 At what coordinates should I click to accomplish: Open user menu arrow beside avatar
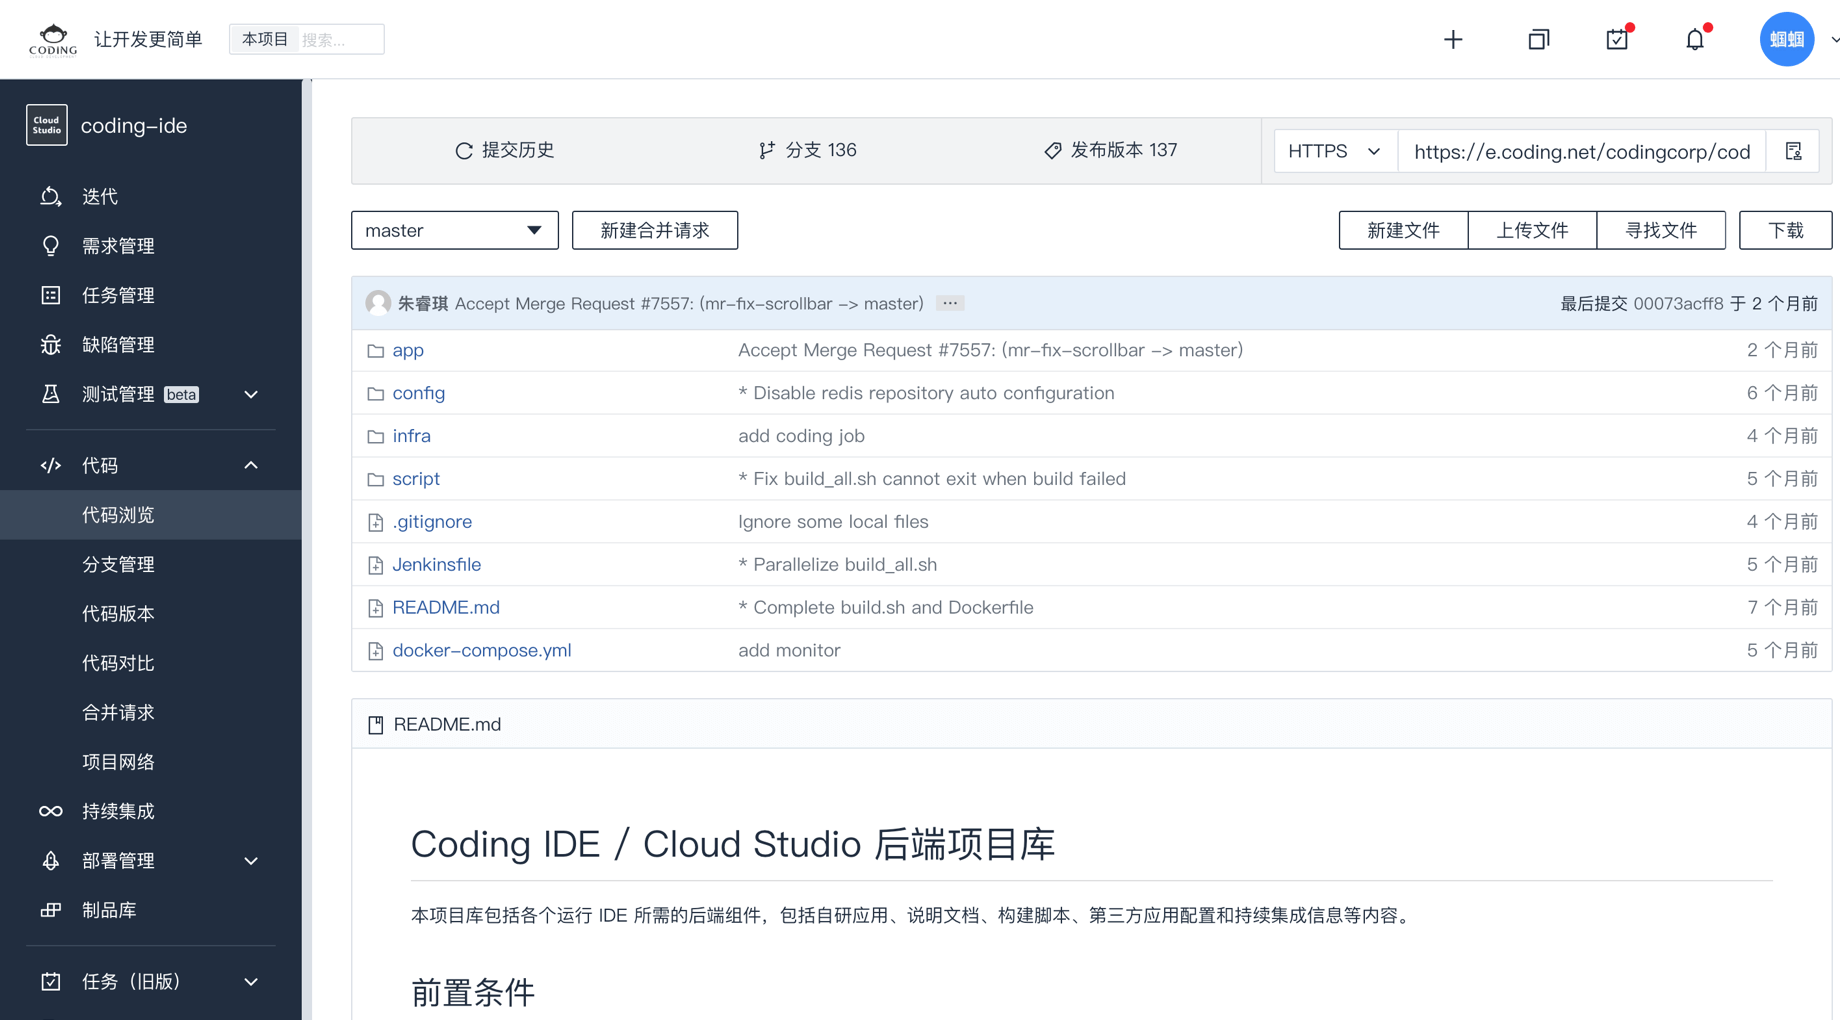coord(1834,40)
